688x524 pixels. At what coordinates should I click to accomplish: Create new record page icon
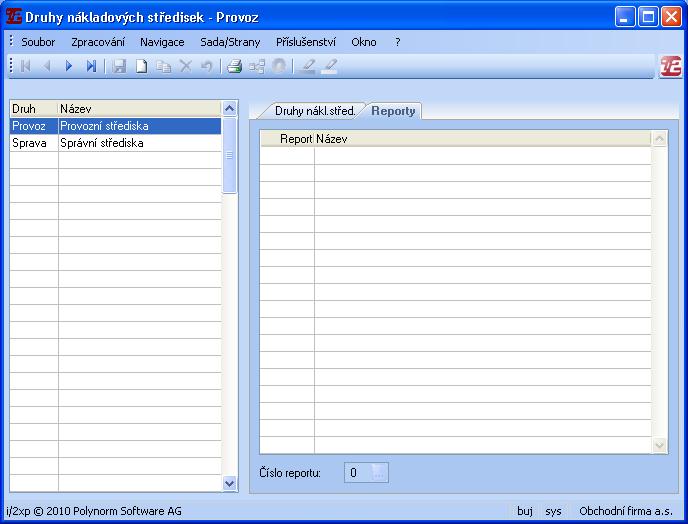(141, 66)
